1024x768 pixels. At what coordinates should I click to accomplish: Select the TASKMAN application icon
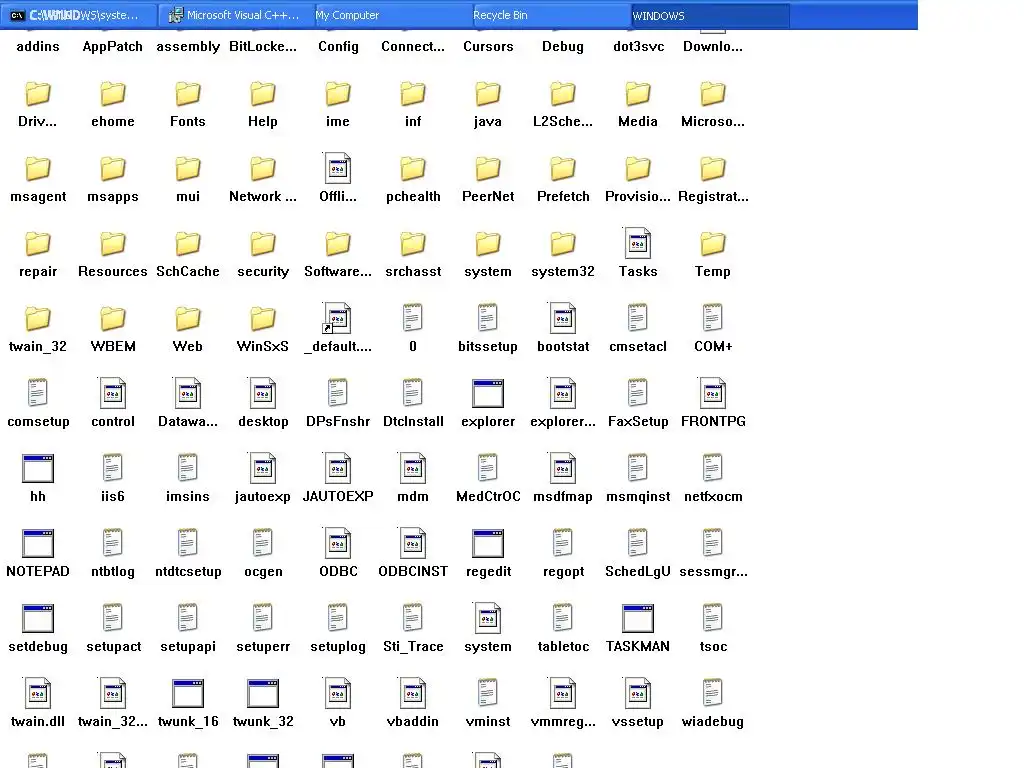point(638,619)
